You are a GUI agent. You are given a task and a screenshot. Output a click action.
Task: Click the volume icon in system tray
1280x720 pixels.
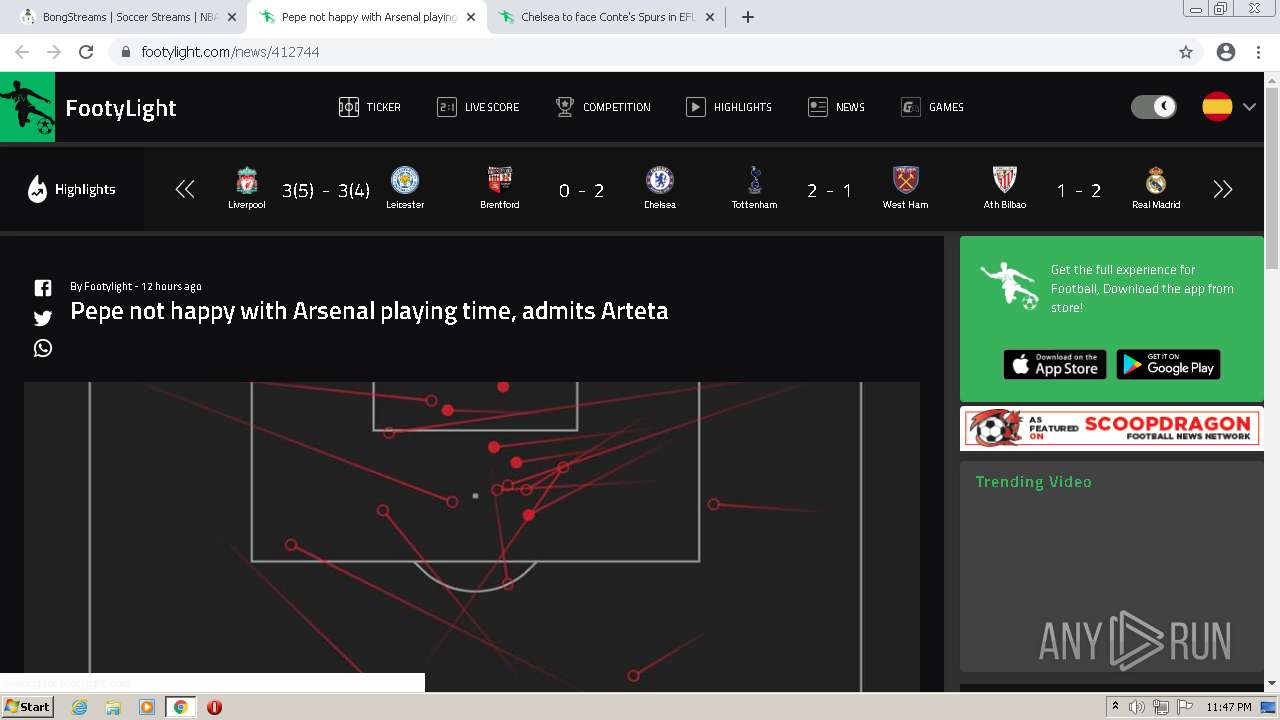pyautogui.click(x=1137, y=707)
